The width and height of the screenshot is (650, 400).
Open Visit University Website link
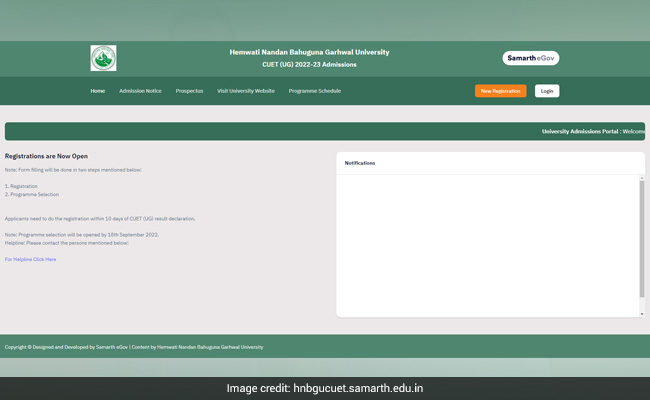click(246, 91)
